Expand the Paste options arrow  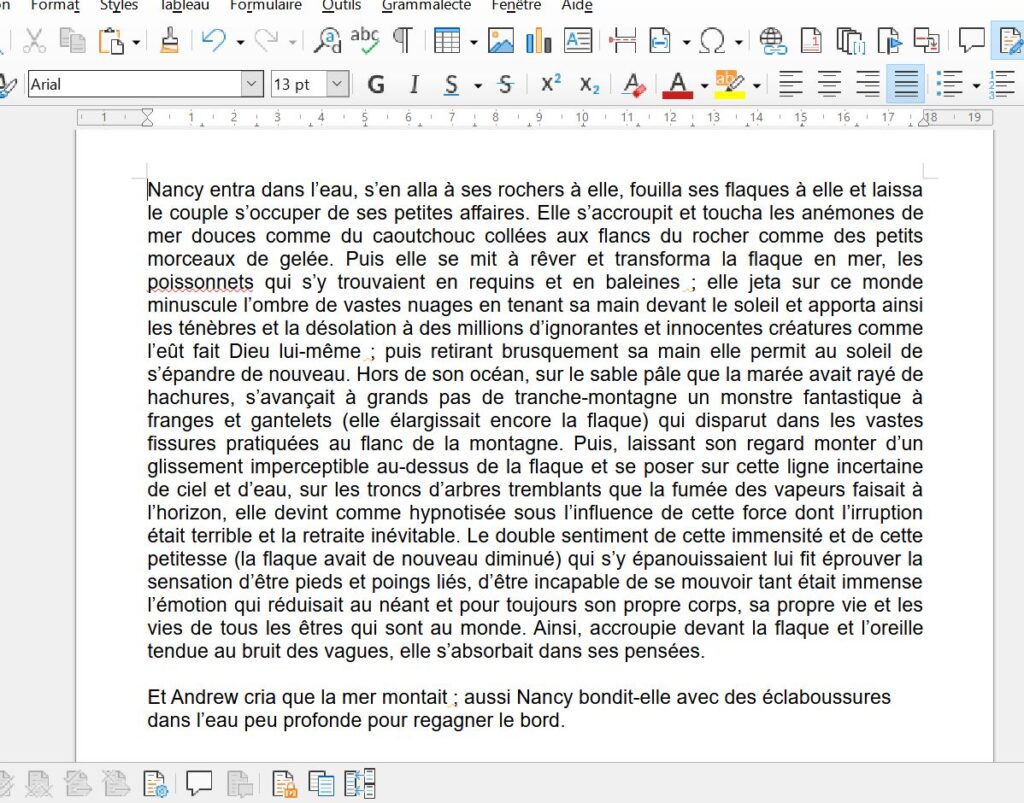point(136,42)
